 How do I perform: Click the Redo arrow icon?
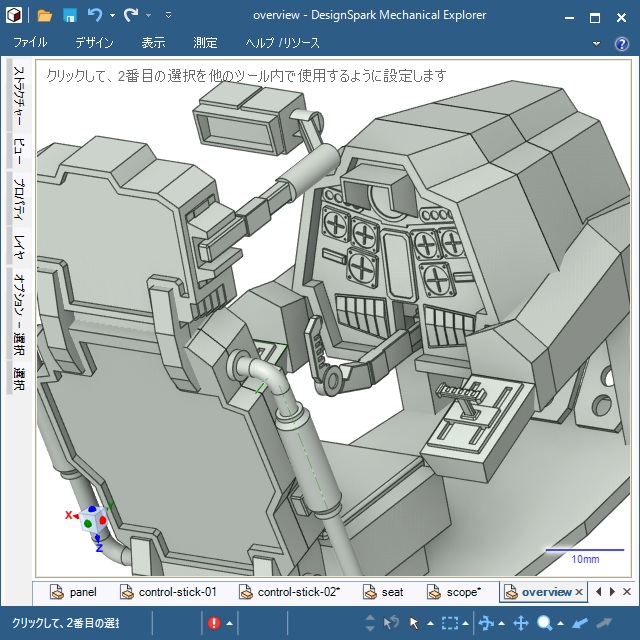131,16
